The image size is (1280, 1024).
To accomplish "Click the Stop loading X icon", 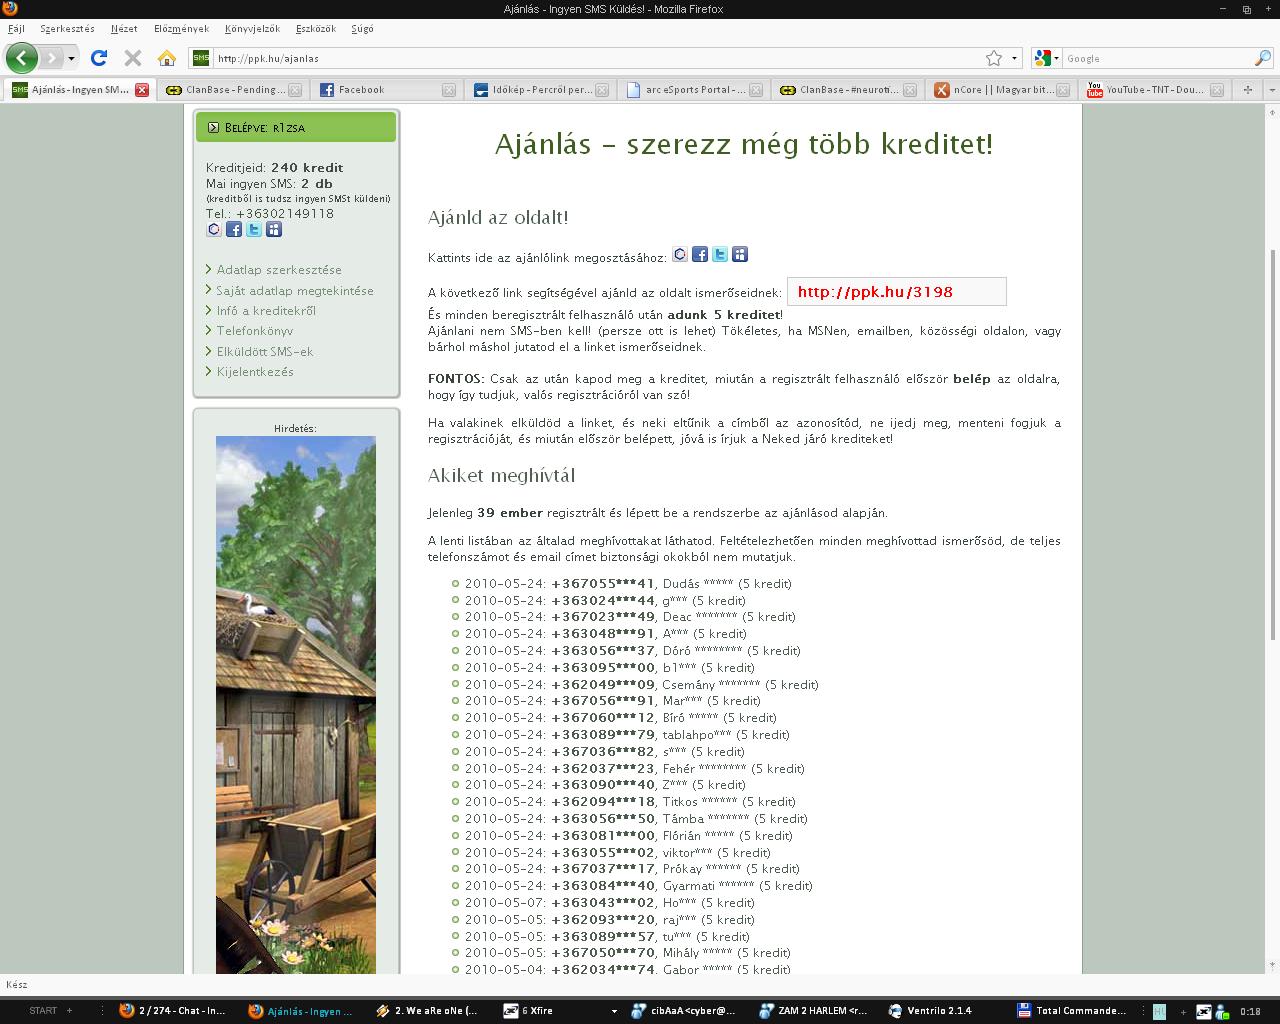I will 132,58.
